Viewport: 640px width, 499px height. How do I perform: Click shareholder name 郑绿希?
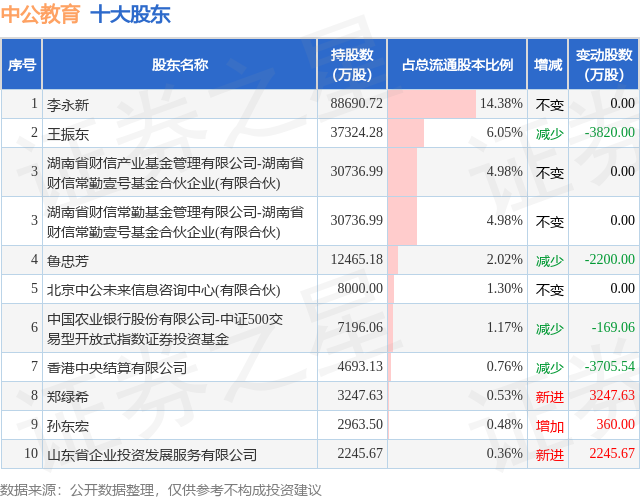[68, 397]
